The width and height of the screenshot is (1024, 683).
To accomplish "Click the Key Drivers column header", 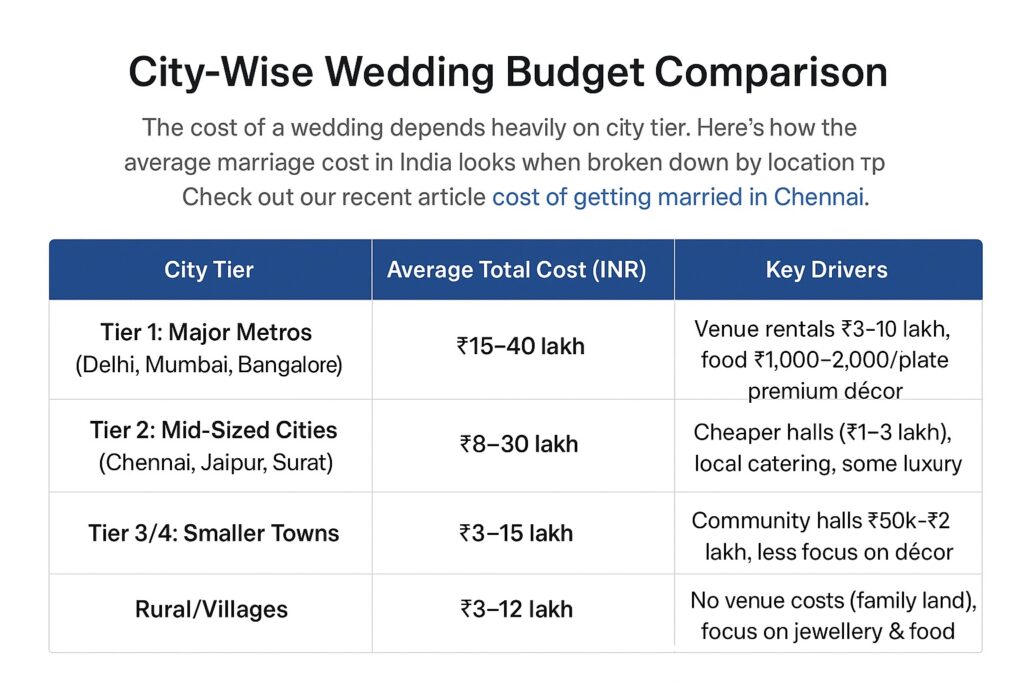I will click(x=826, y=270).
